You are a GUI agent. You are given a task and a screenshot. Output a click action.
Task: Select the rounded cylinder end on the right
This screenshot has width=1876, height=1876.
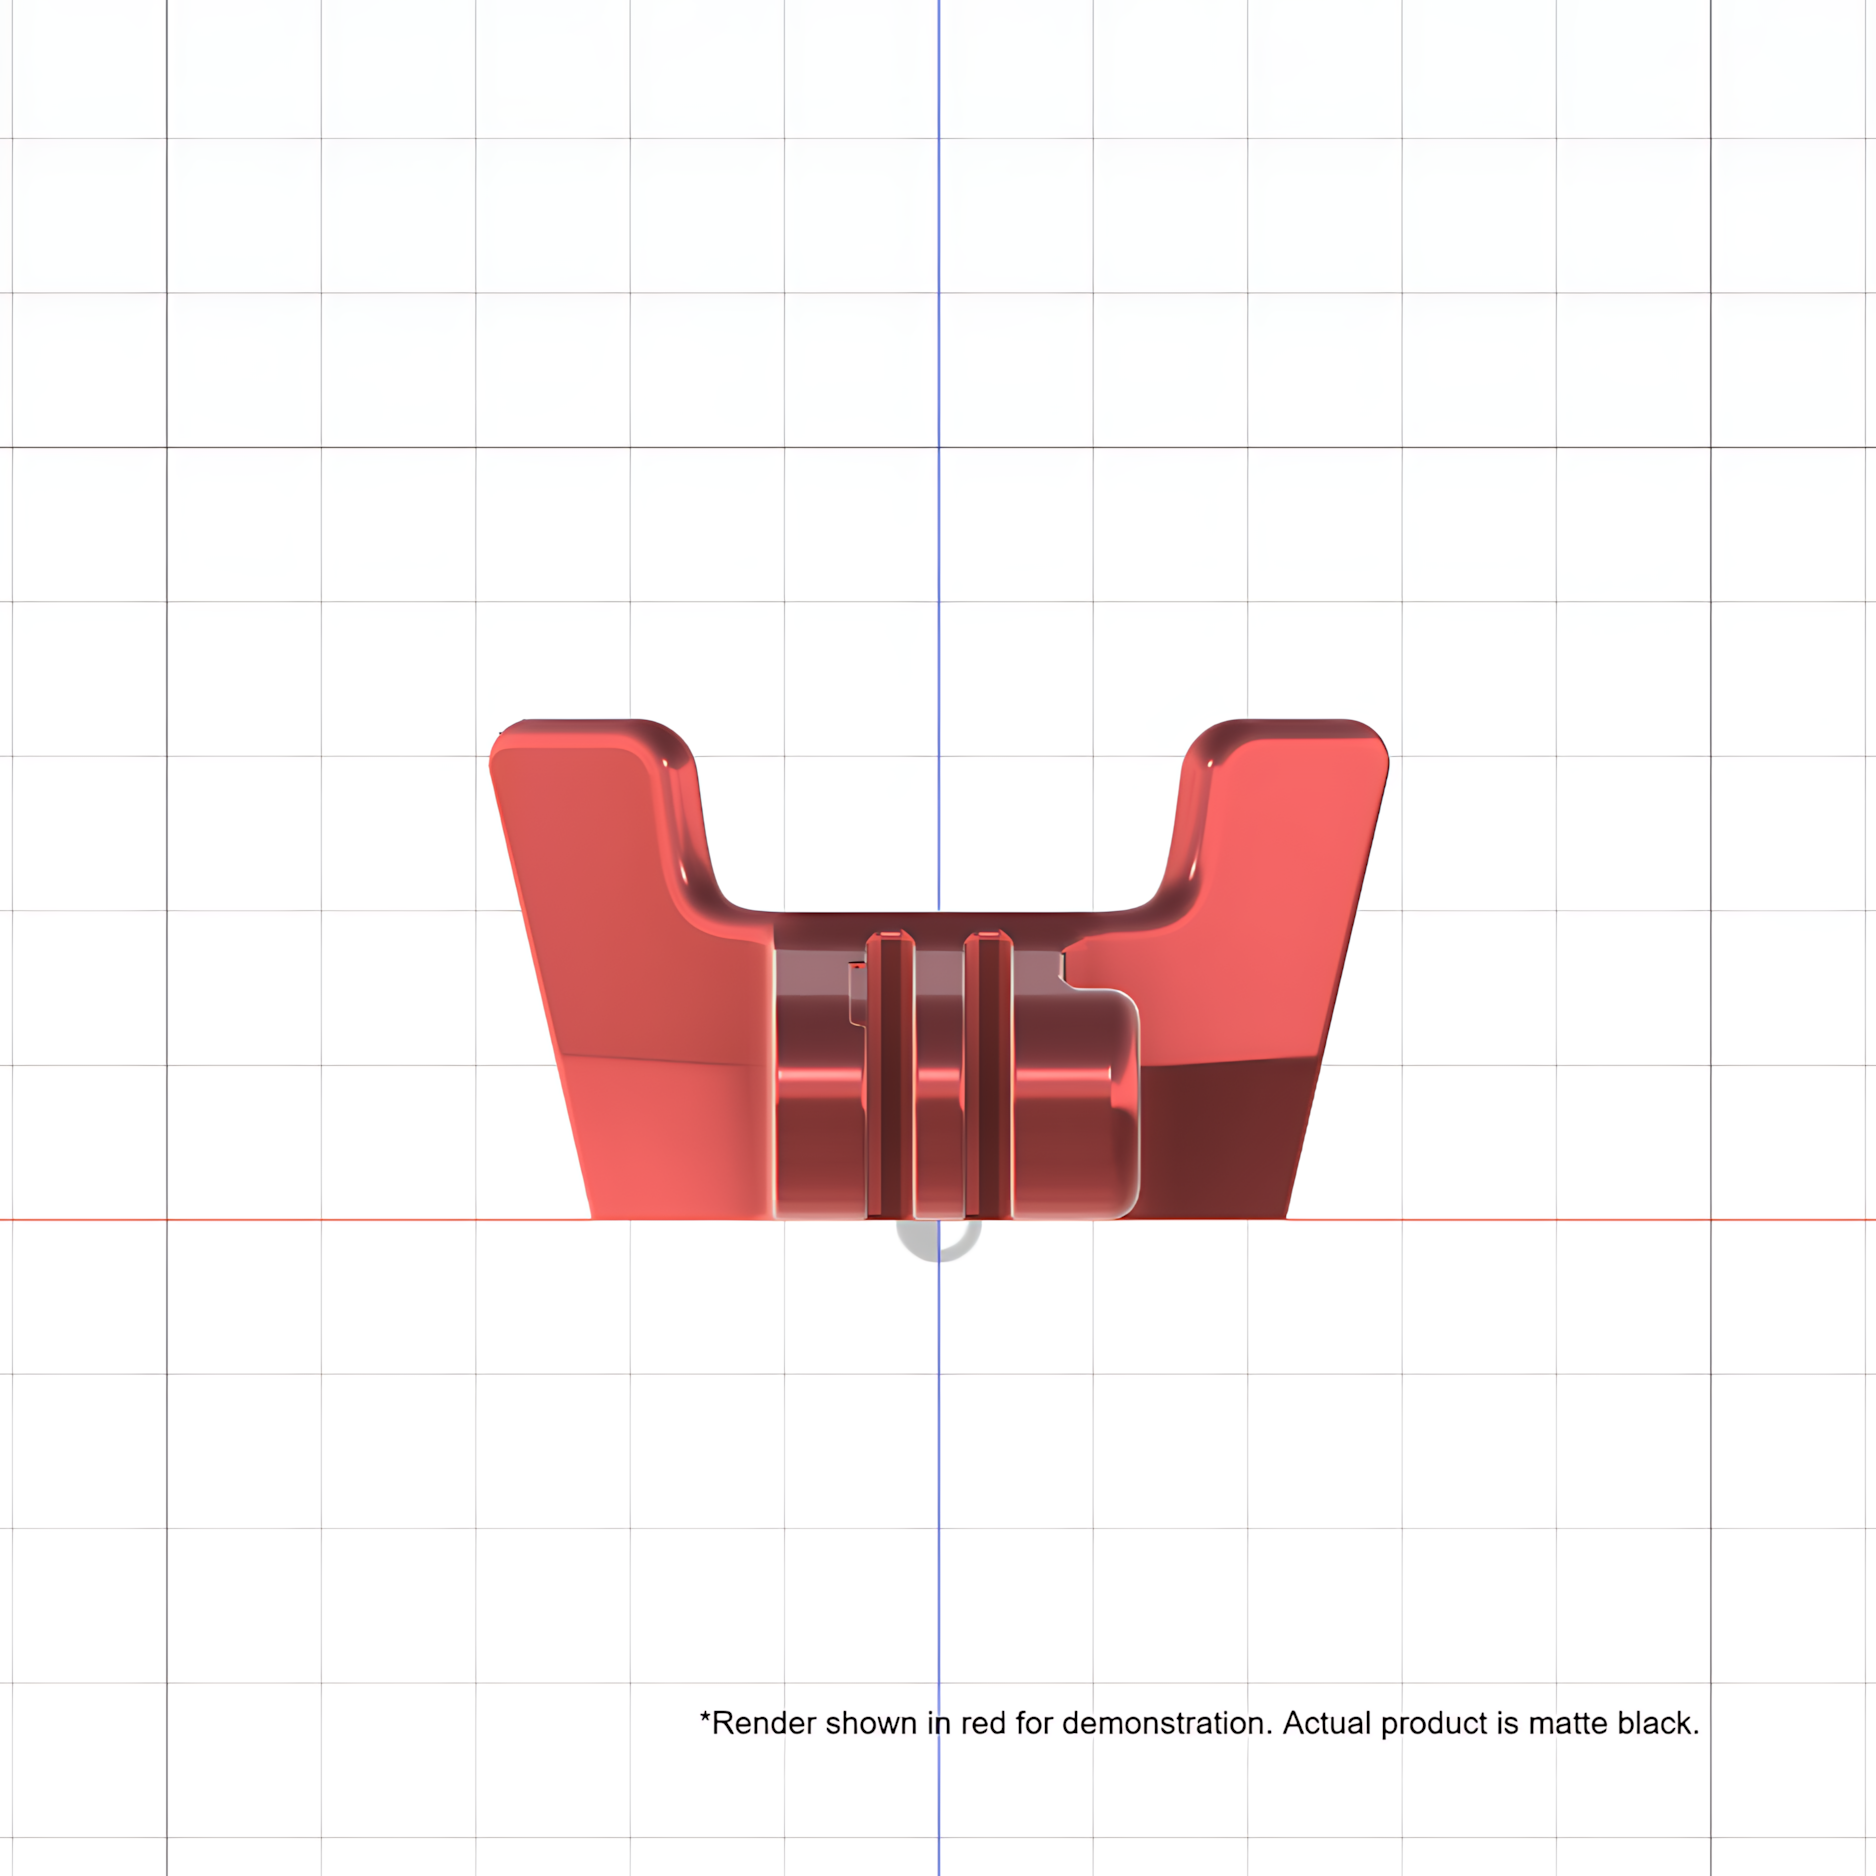pyautogui.click(x=1076, y=1103)
